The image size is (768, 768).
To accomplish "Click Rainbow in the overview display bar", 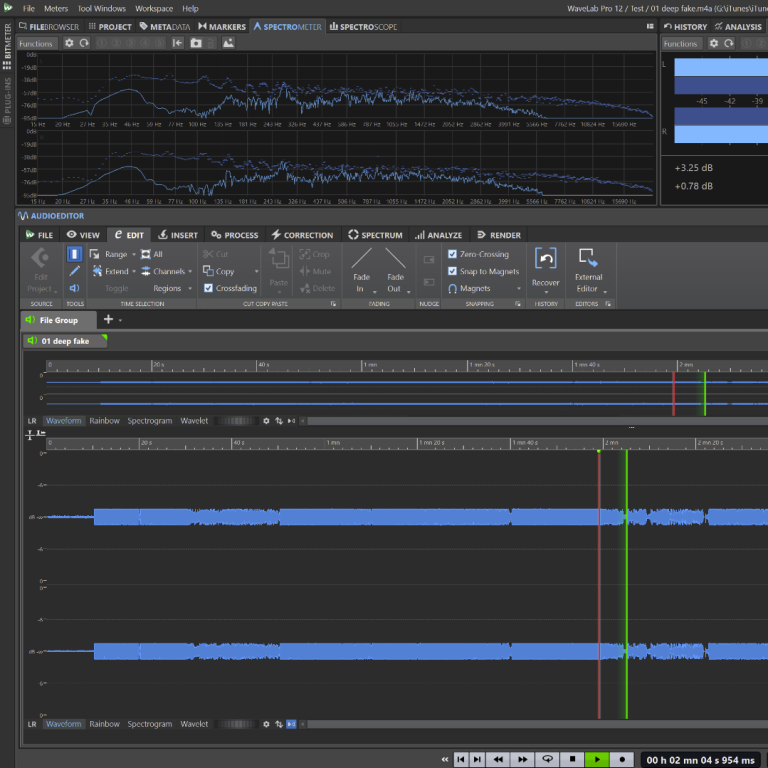I will (x=104, y=421).
